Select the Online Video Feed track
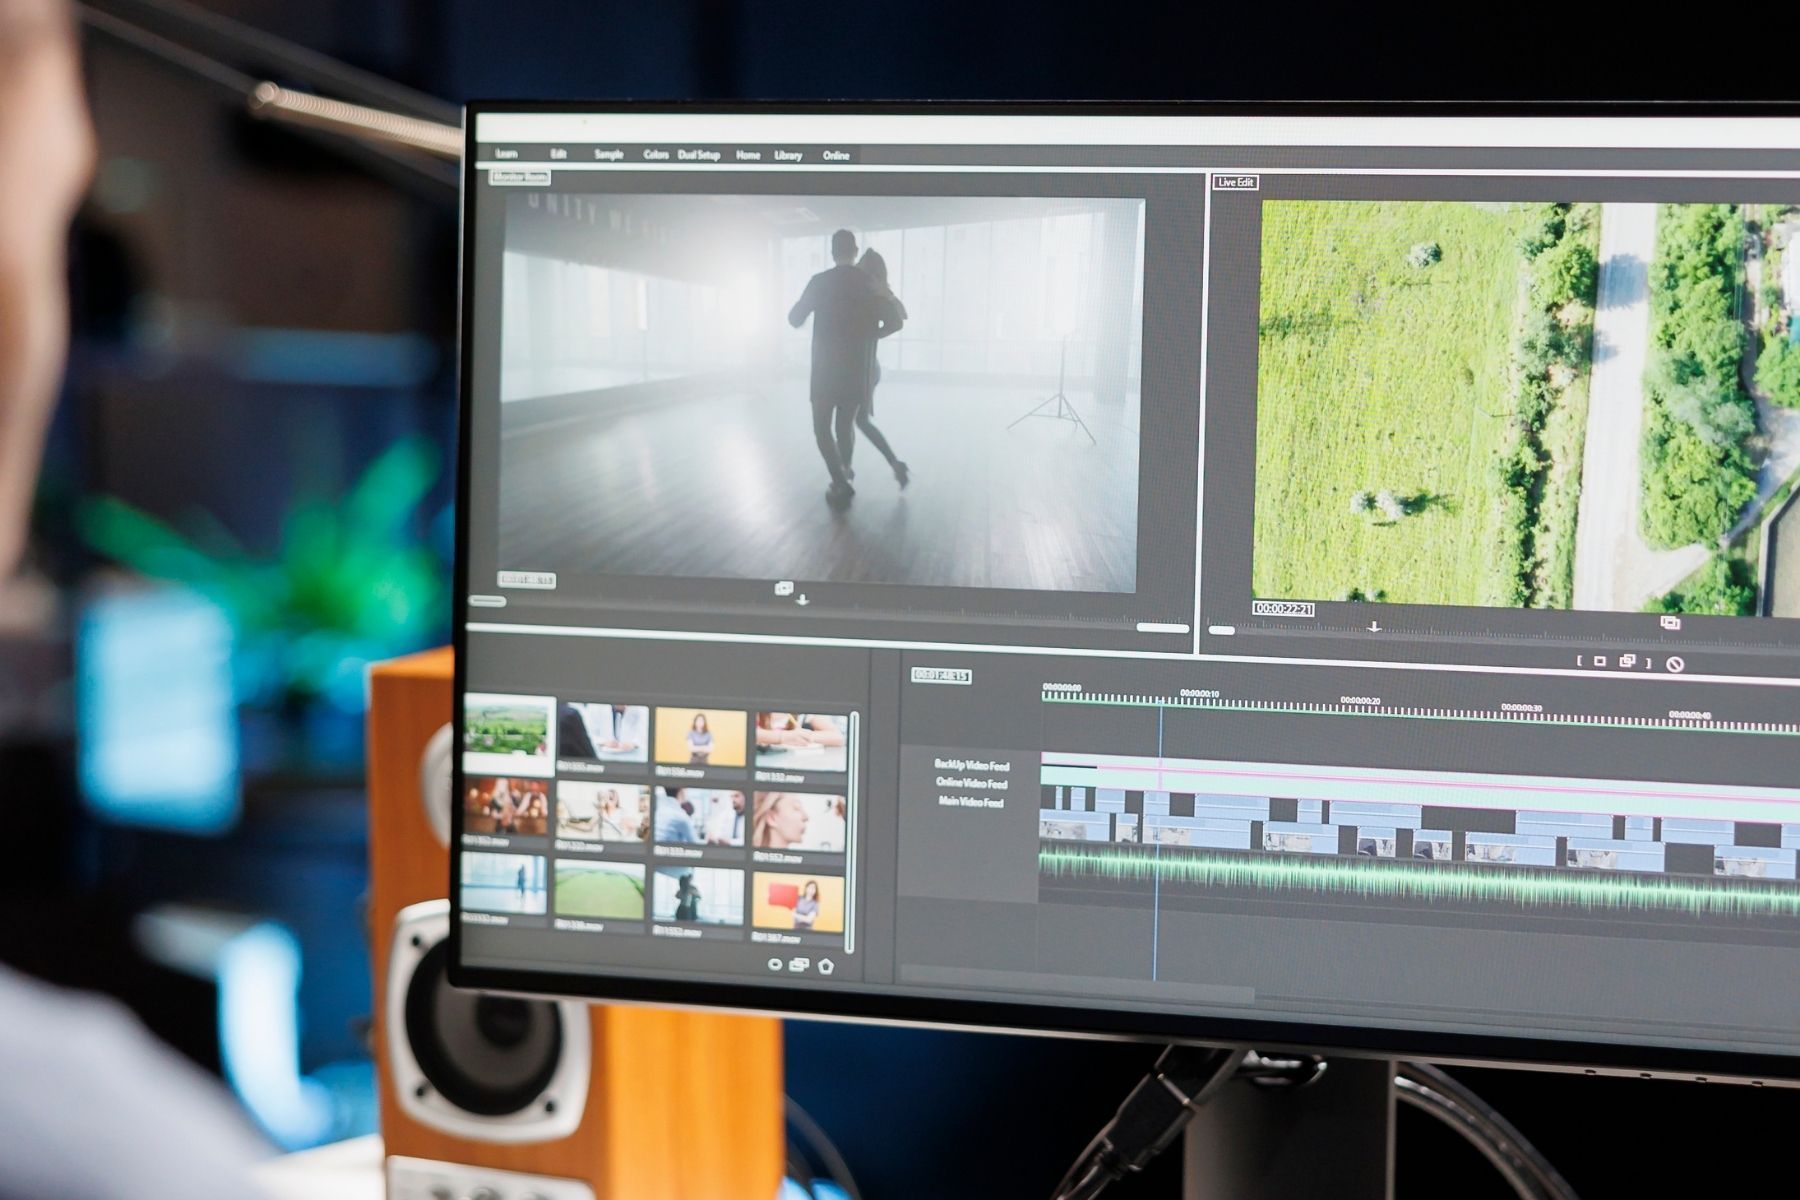Screen dimensions: 1800x1200 point(971,783)
